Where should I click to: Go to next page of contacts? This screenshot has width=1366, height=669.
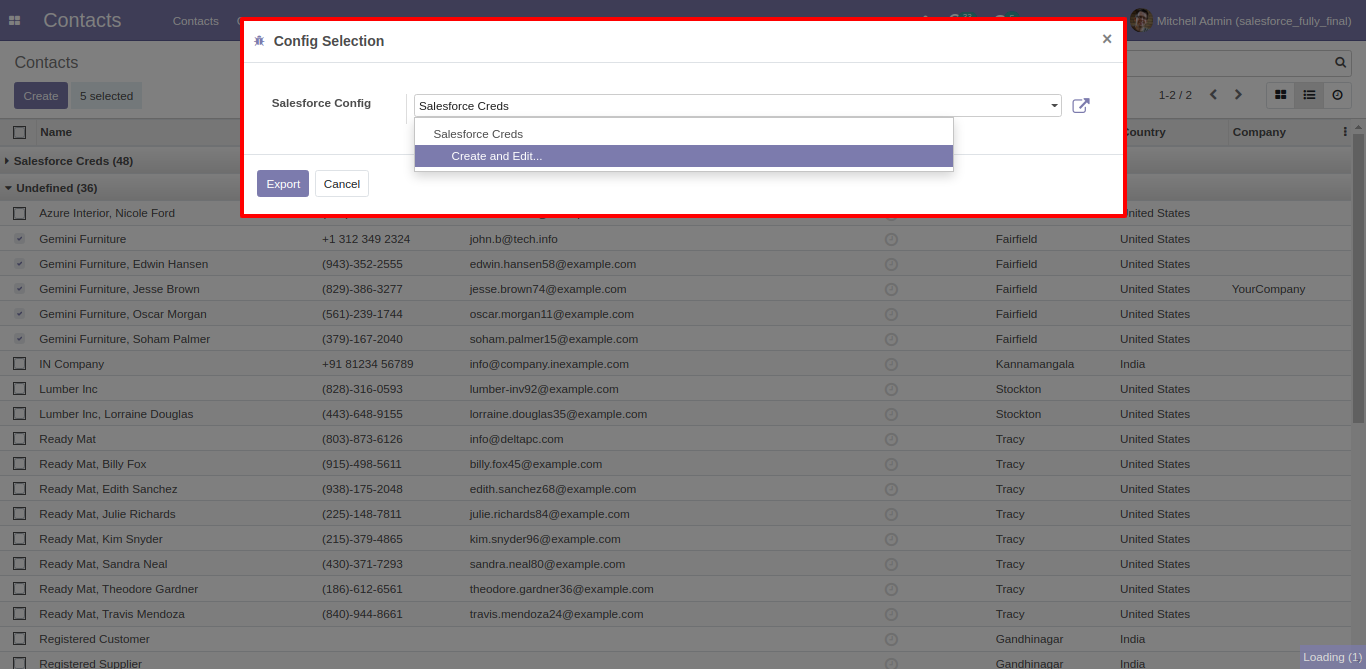1238,95
